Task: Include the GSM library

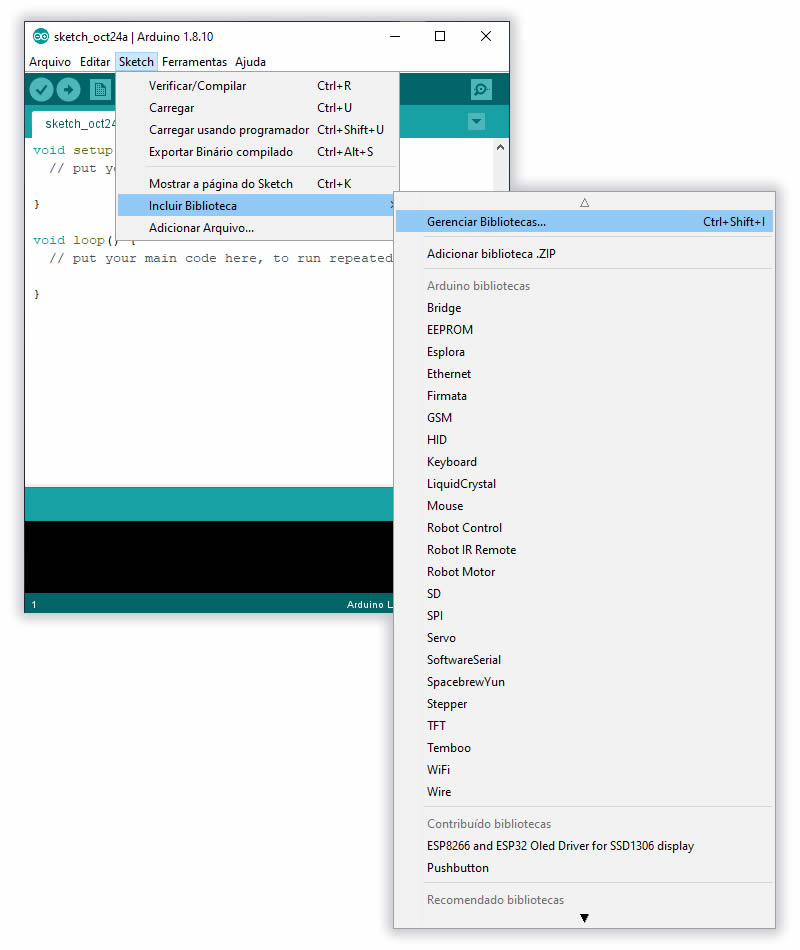Action: click(x=584, y=418)
